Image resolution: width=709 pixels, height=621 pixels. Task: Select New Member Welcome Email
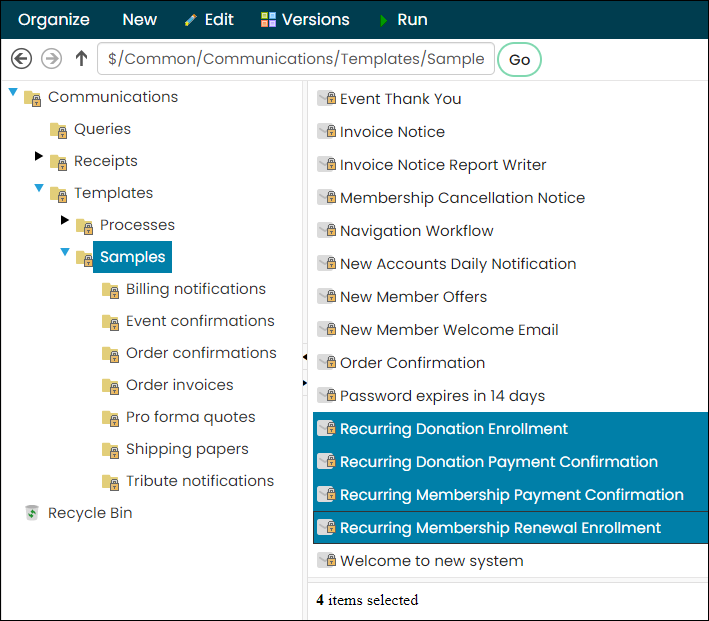click(449, 330)
